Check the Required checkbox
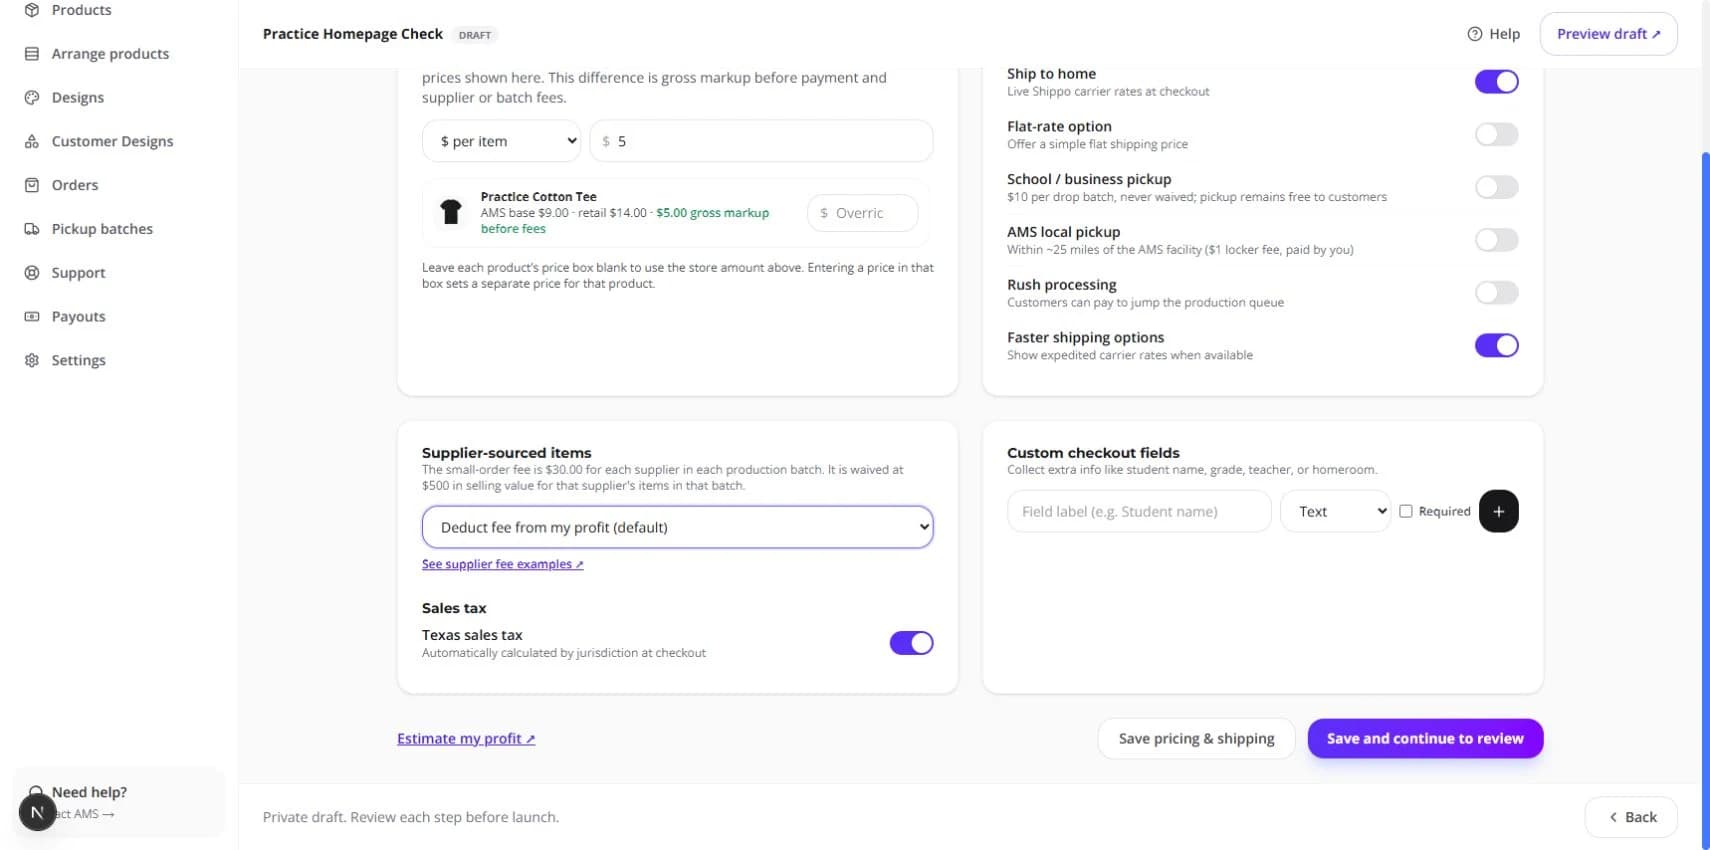 [x=1405, y=511]
